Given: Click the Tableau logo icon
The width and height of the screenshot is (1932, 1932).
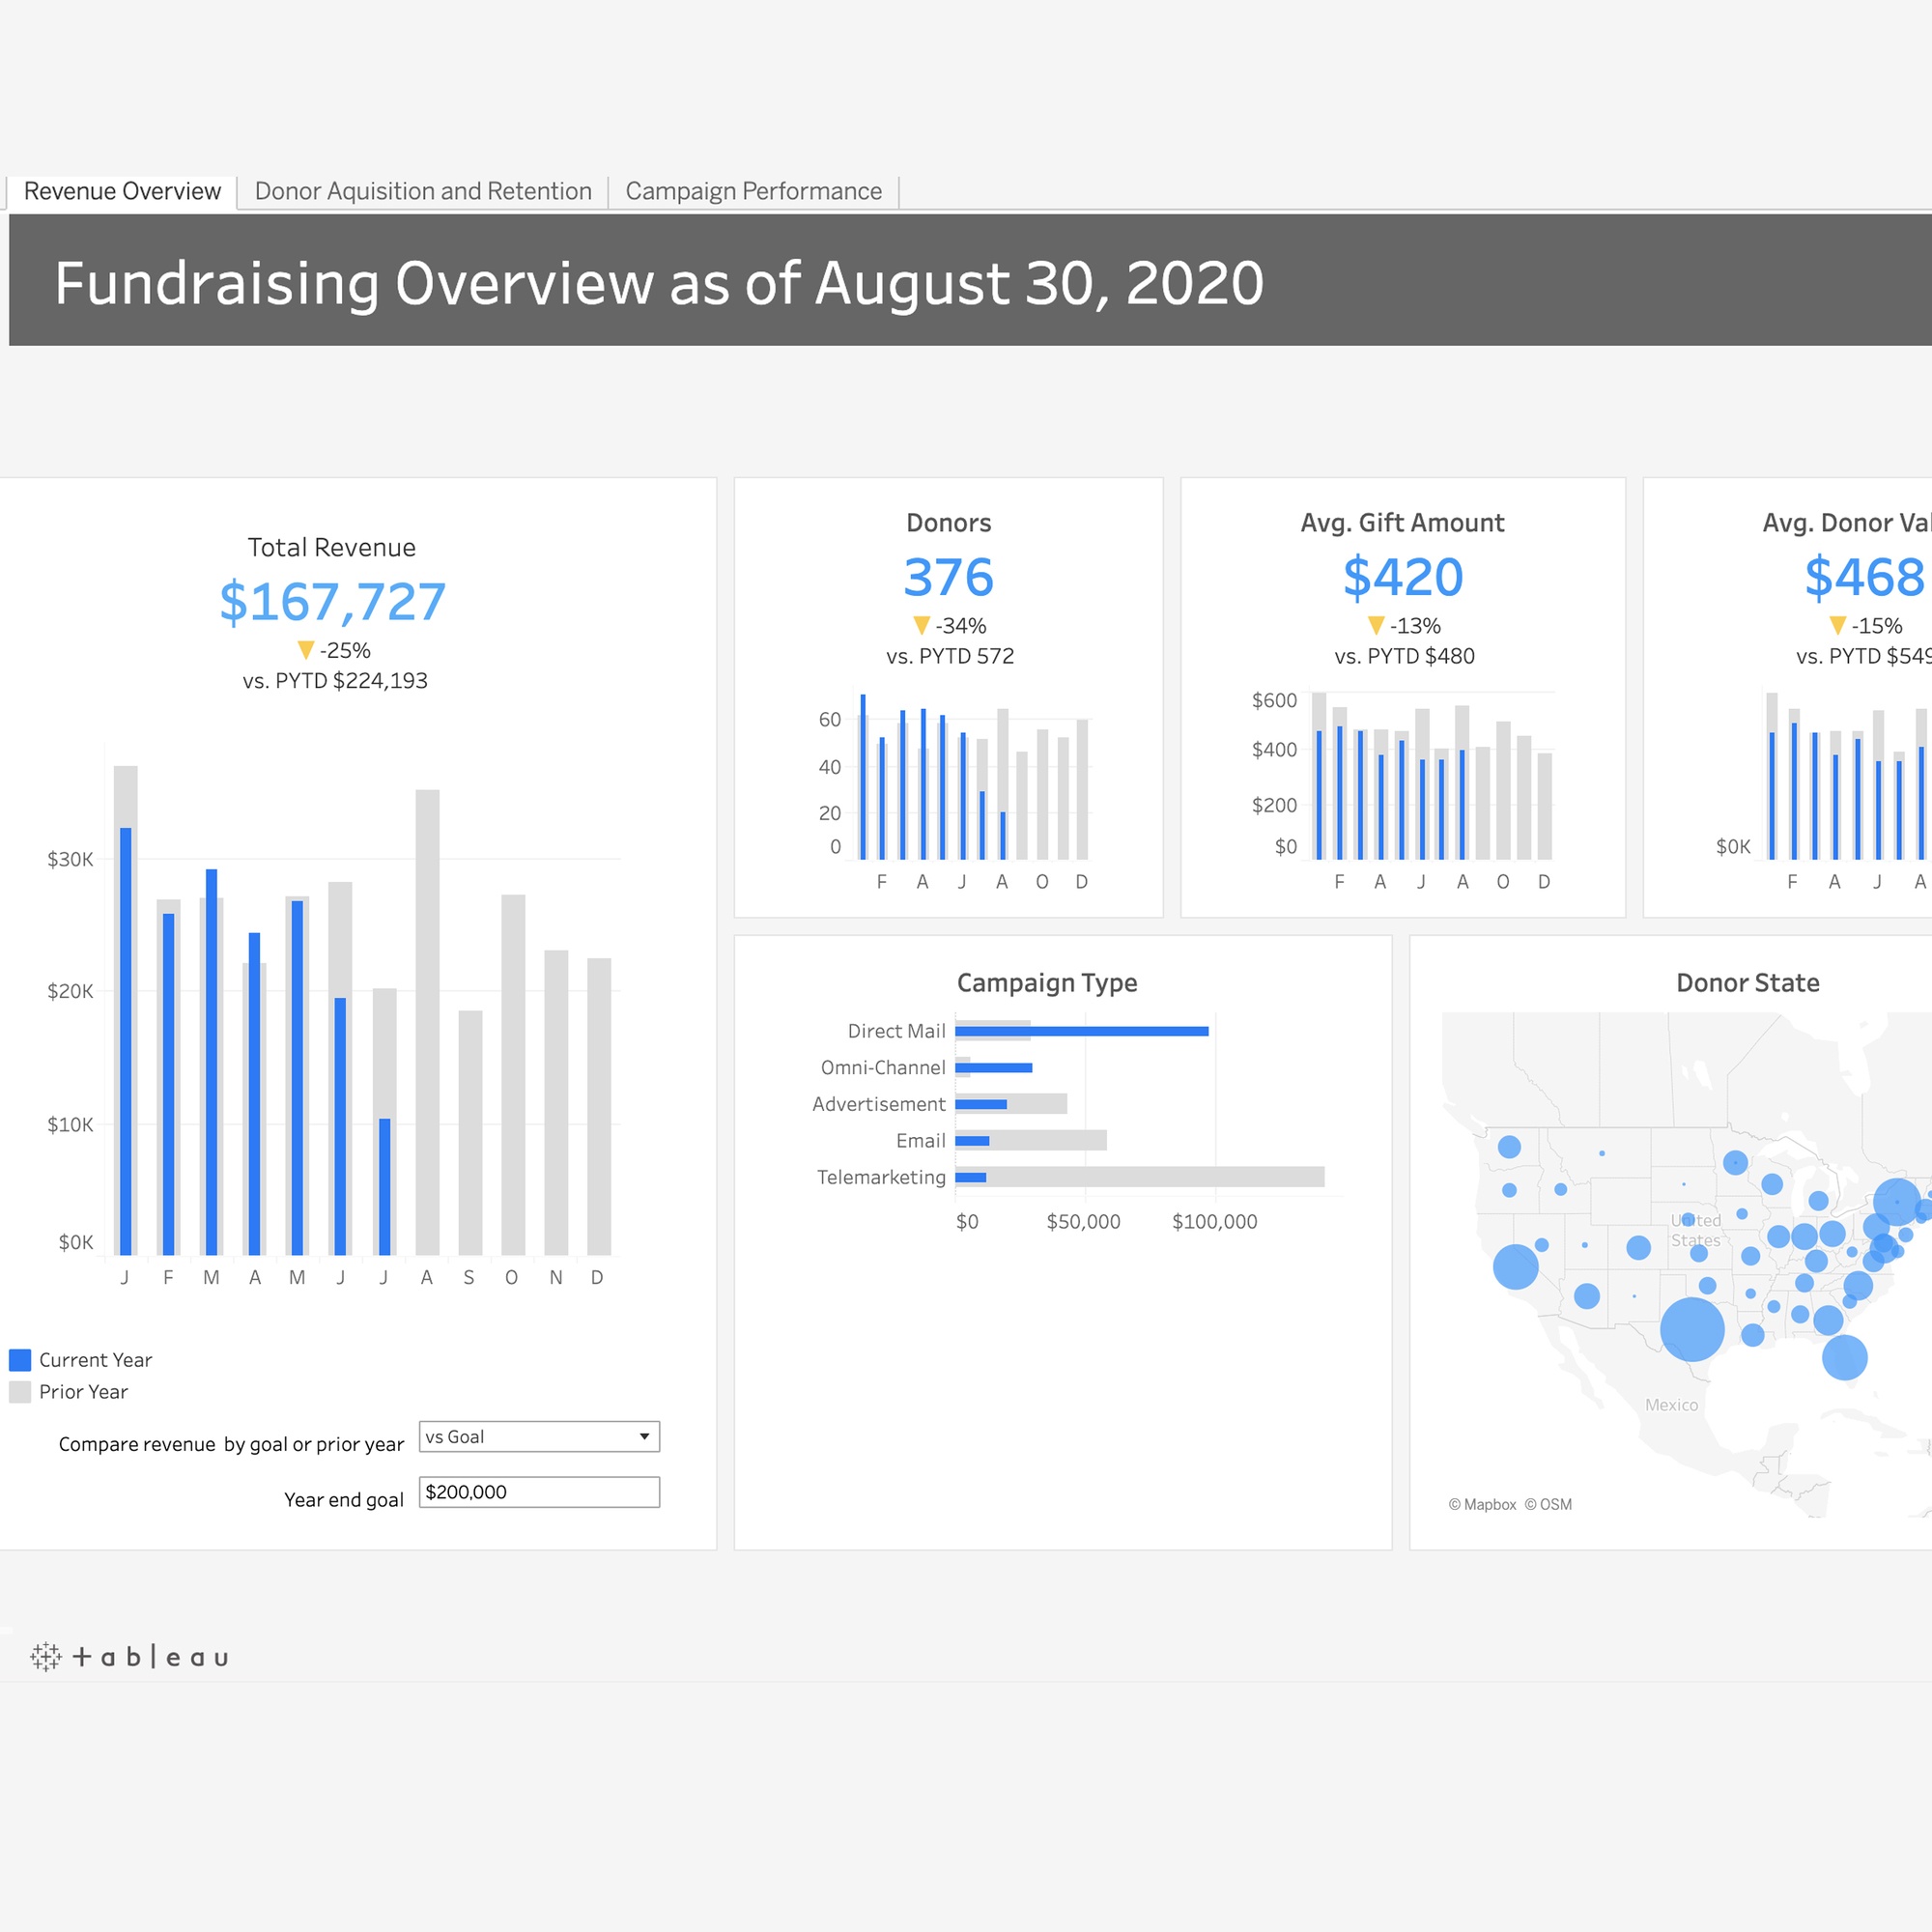Looking at the screenshot, I should [x=46, y=1657].
